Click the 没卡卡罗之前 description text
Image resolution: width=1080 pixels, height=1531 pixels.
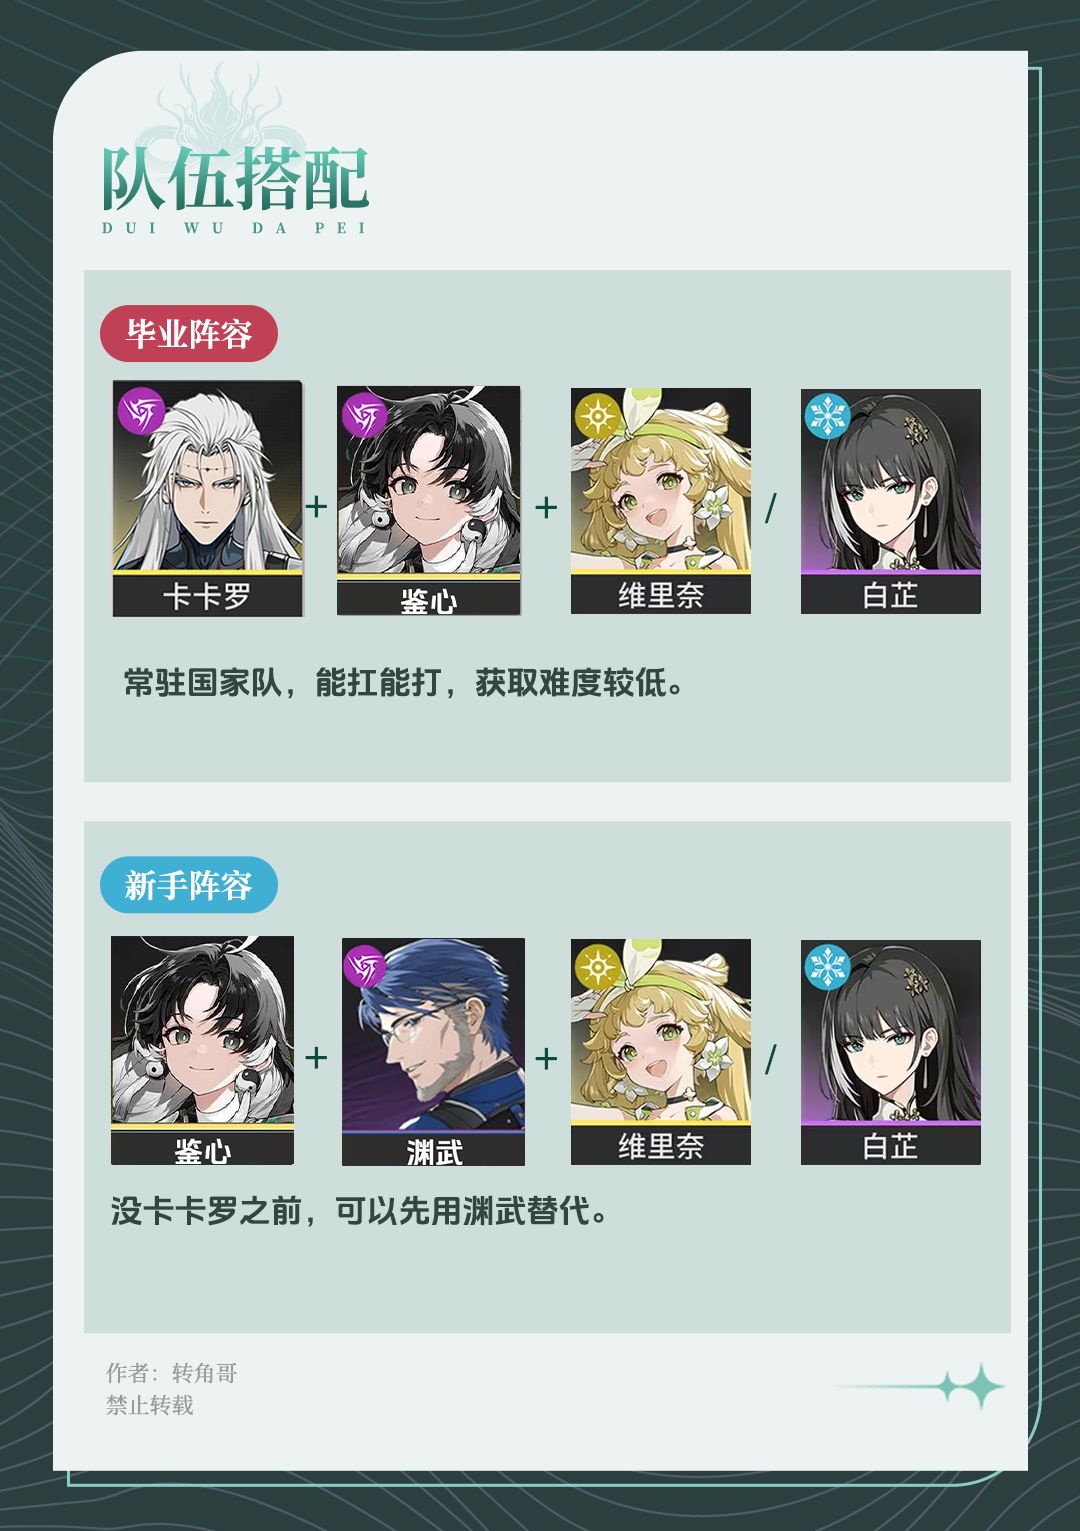(x=360, y=1211)
